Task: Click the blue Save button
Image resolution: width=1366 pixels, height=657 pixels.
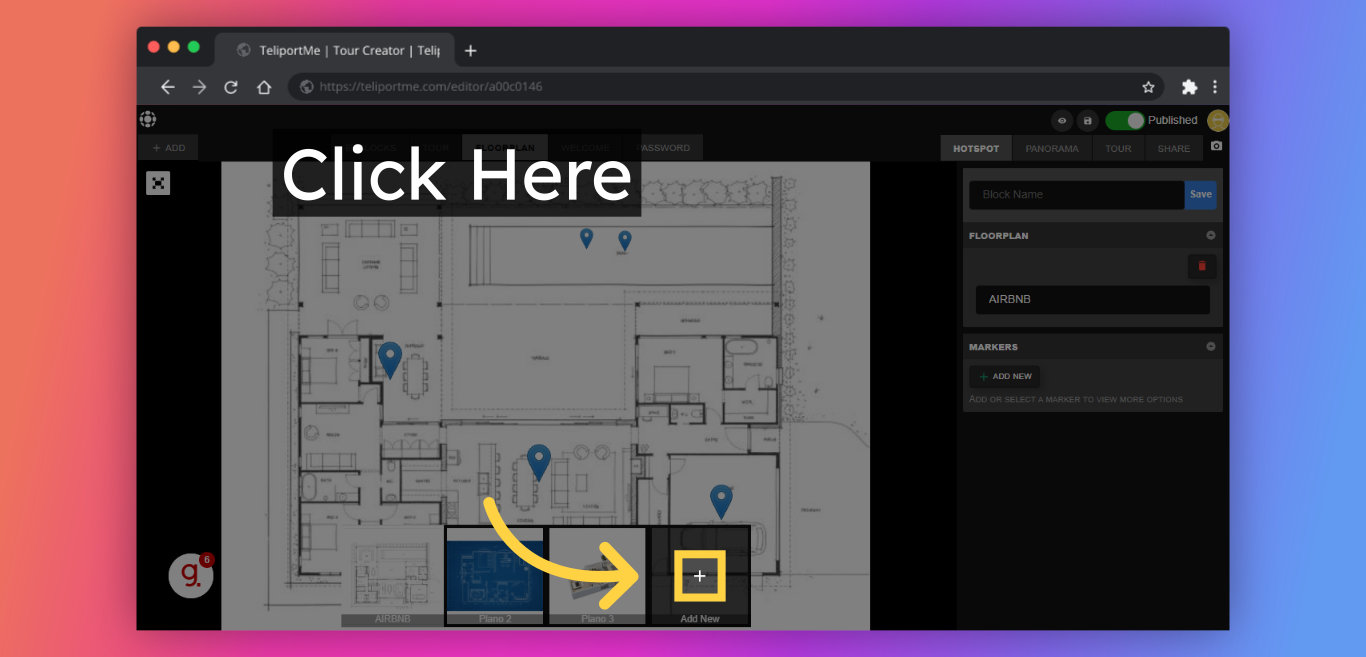Action: (1200, 195)
